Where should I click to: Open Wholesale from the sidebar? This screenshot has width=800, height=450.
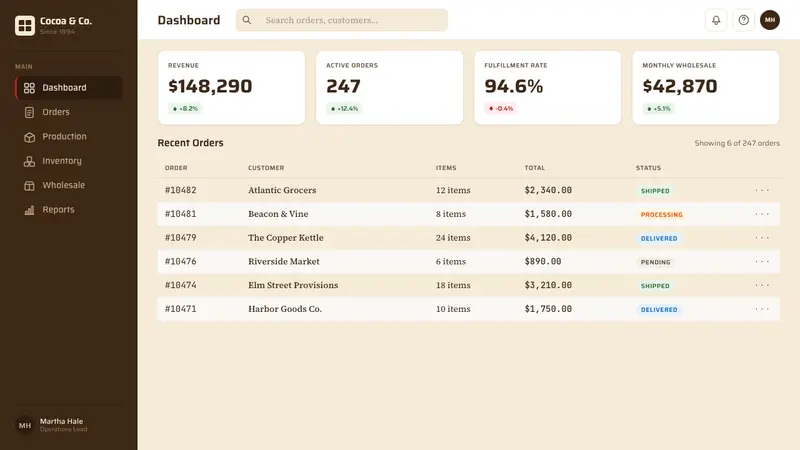68,185
